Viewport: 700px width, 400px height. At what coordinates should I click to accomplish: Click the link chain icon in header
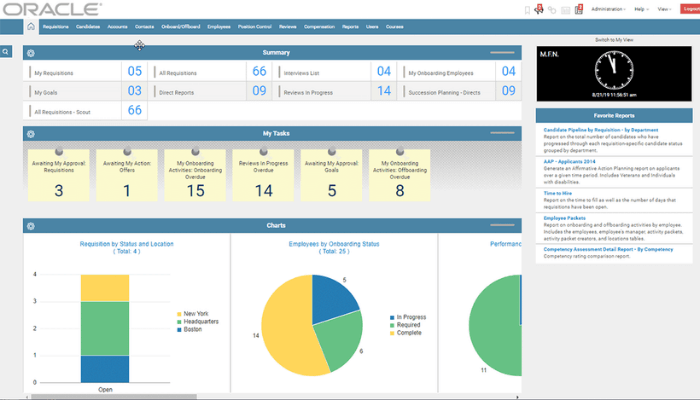pos(552,10)
